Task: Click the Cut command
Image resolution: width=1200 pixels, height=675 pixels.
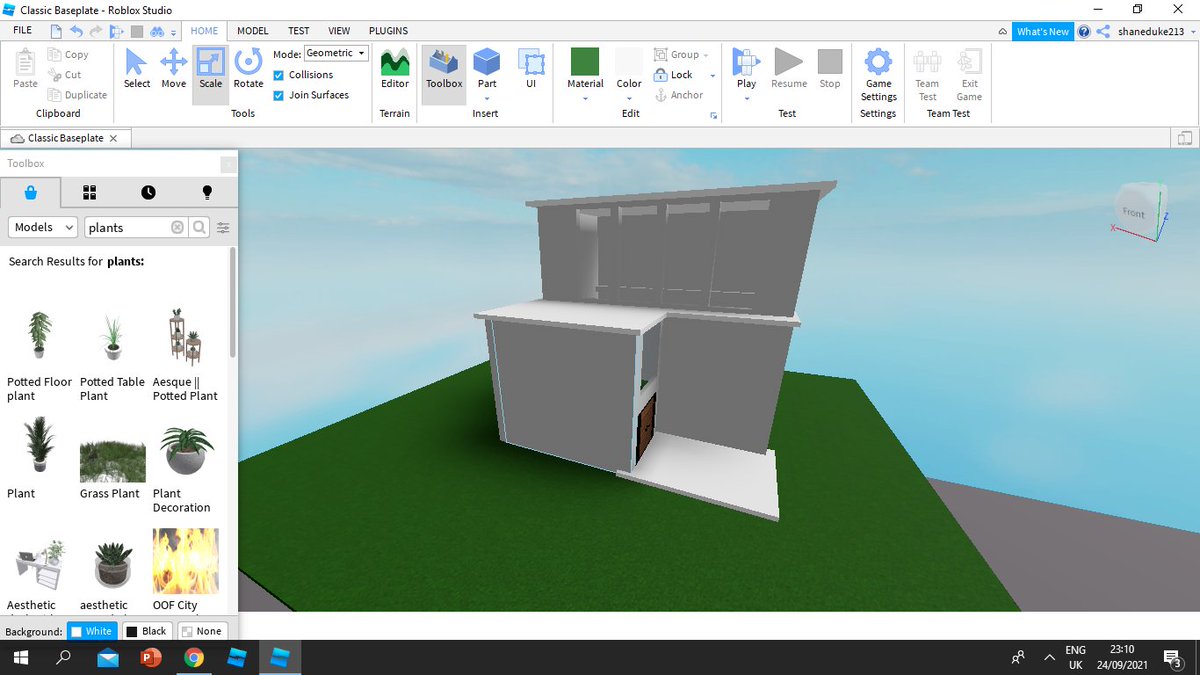Action: tap(66, 75)
